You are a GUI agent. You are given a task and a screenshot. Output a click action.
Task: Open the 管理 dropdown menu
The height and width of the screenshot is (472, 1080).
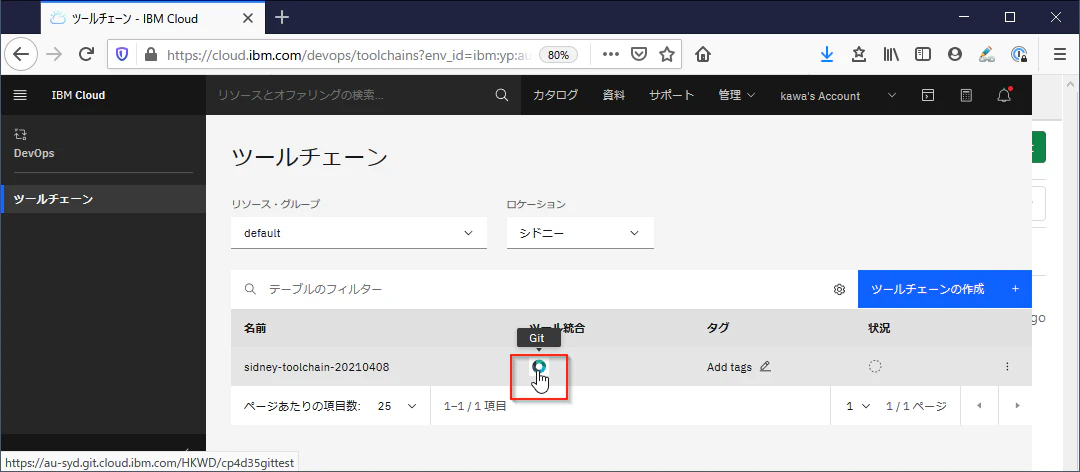(737, 95)
